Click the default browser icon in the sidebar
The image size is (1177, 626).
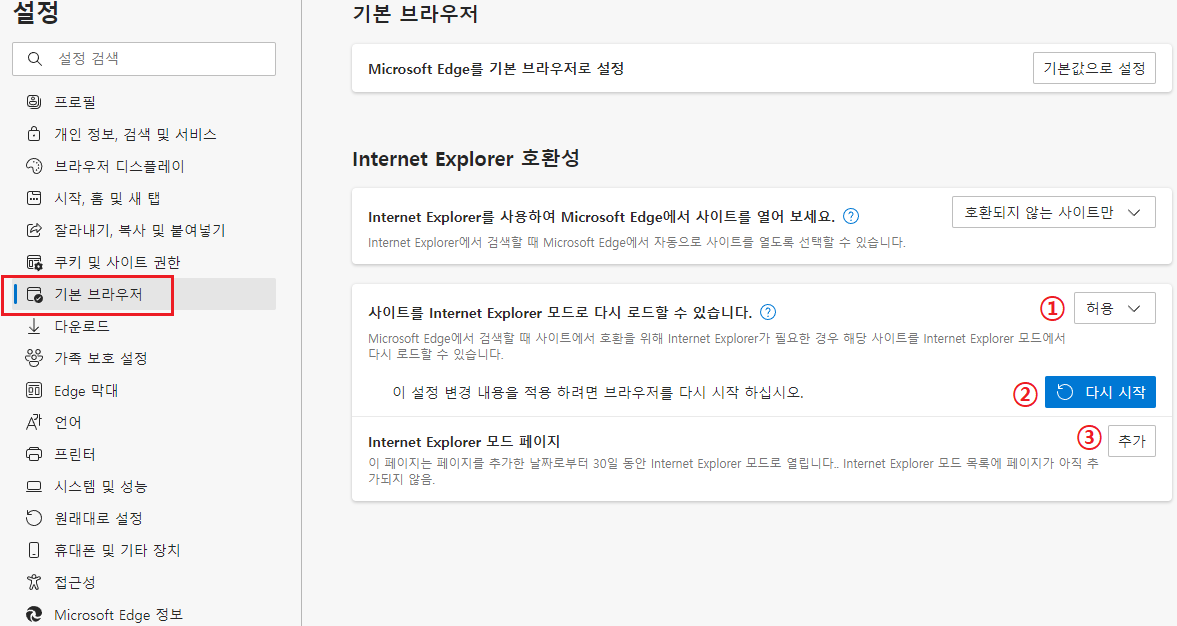[34, 294]
